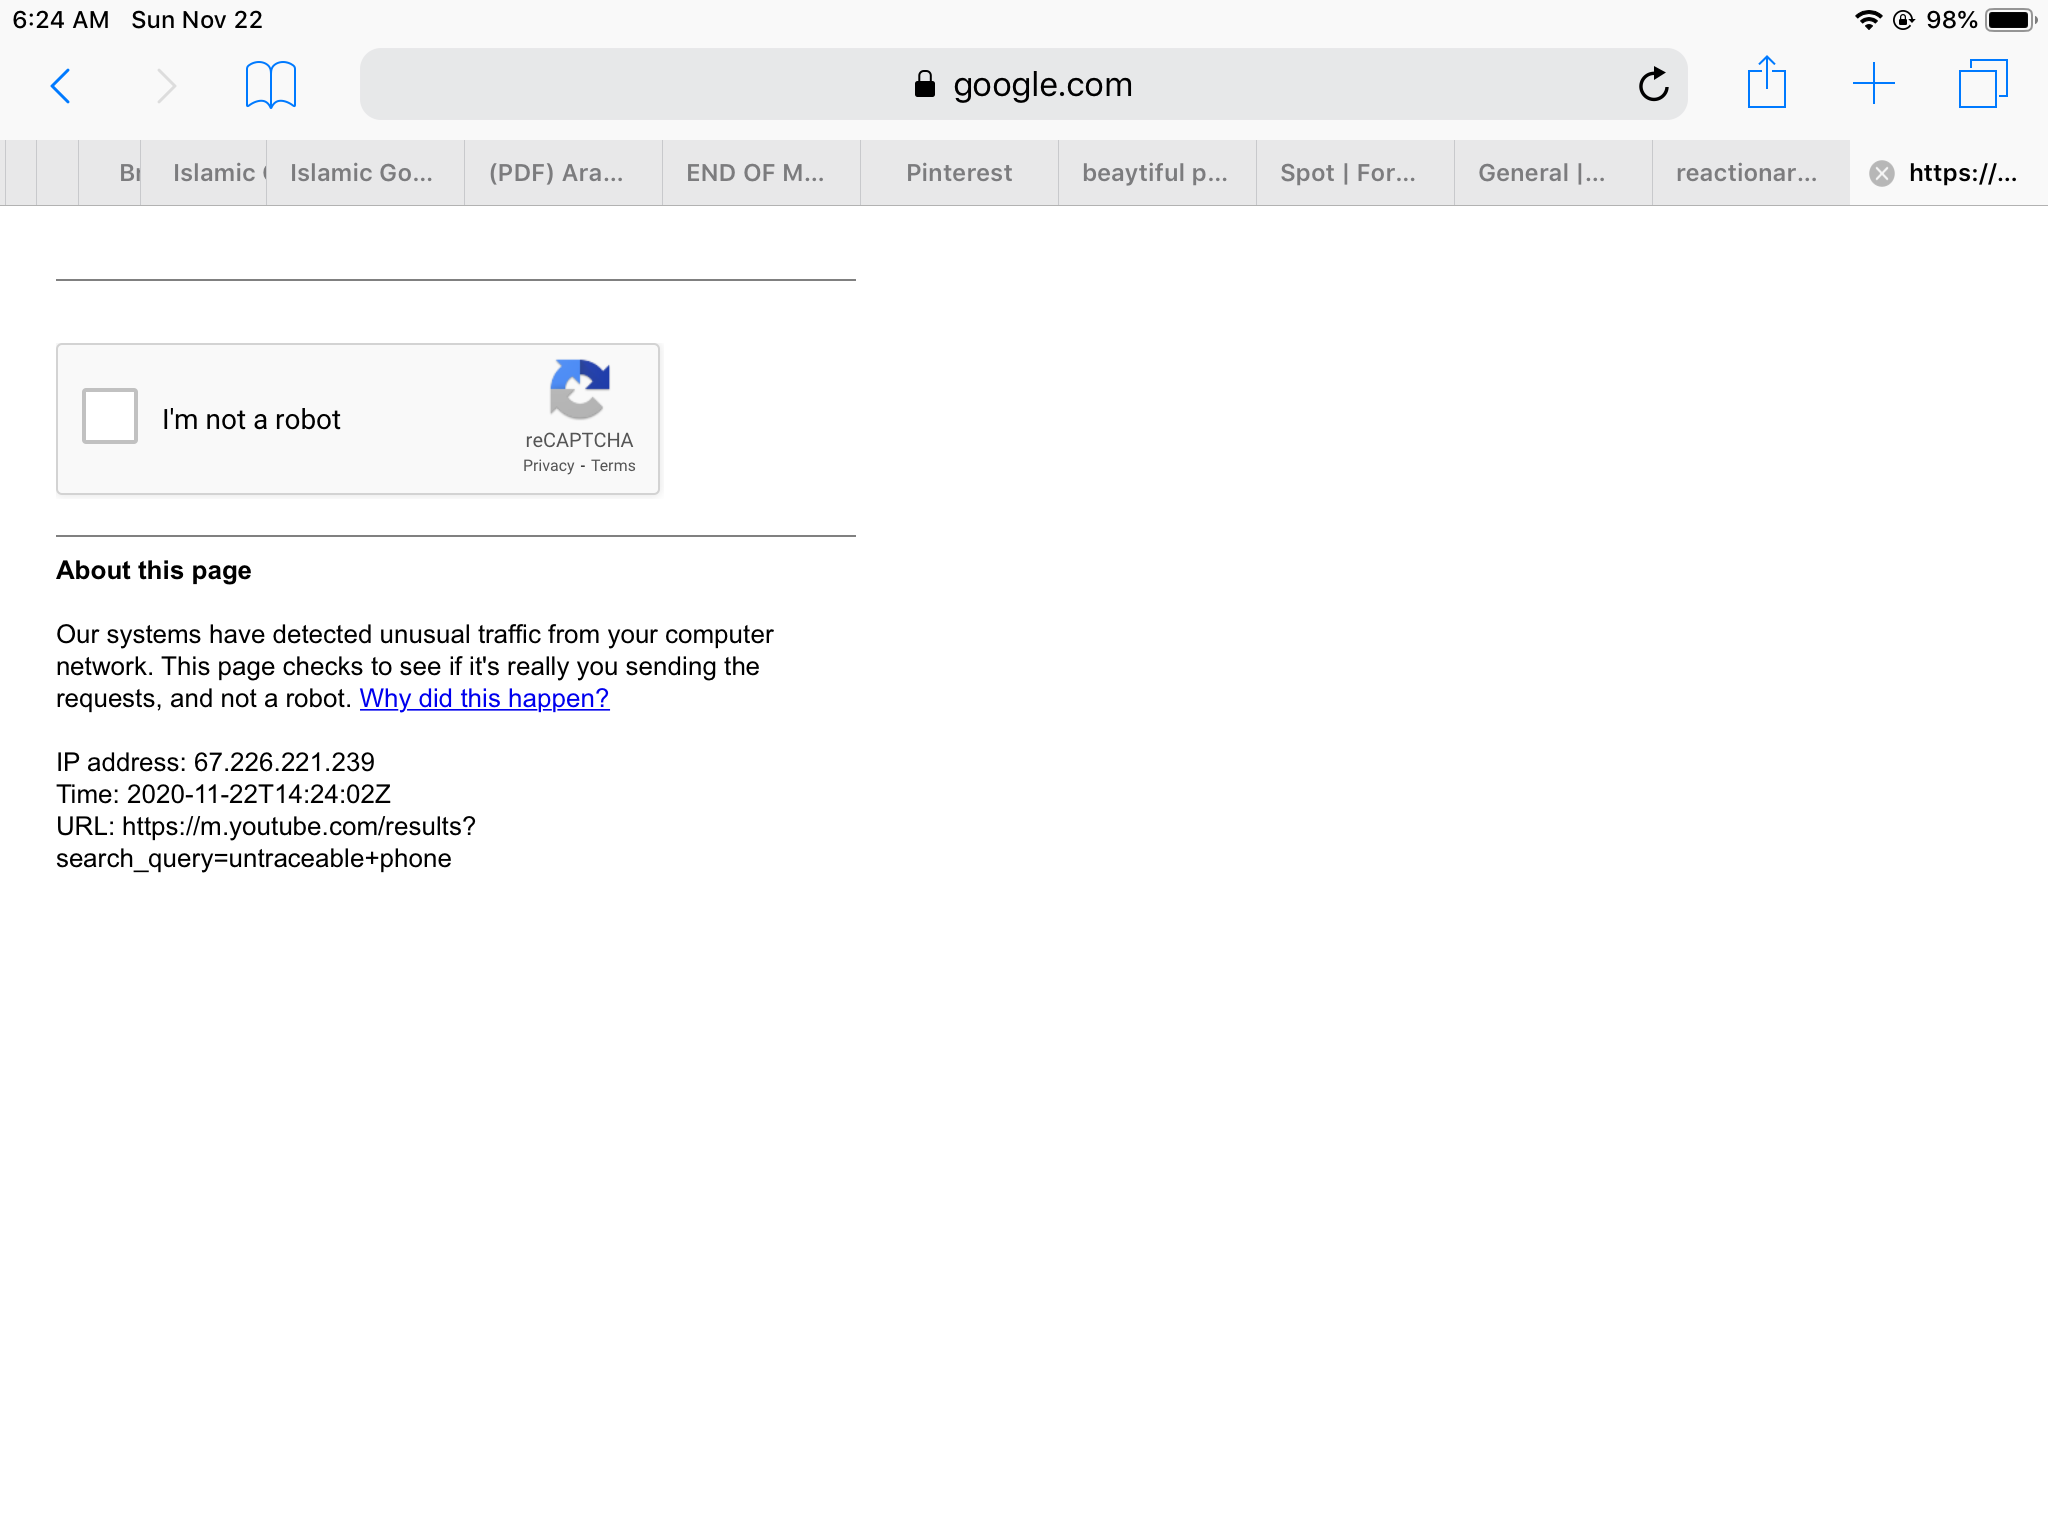Switch to the END OF M... tab
The height and width of the screenshot is (1536, 2048).
point(761,173)
